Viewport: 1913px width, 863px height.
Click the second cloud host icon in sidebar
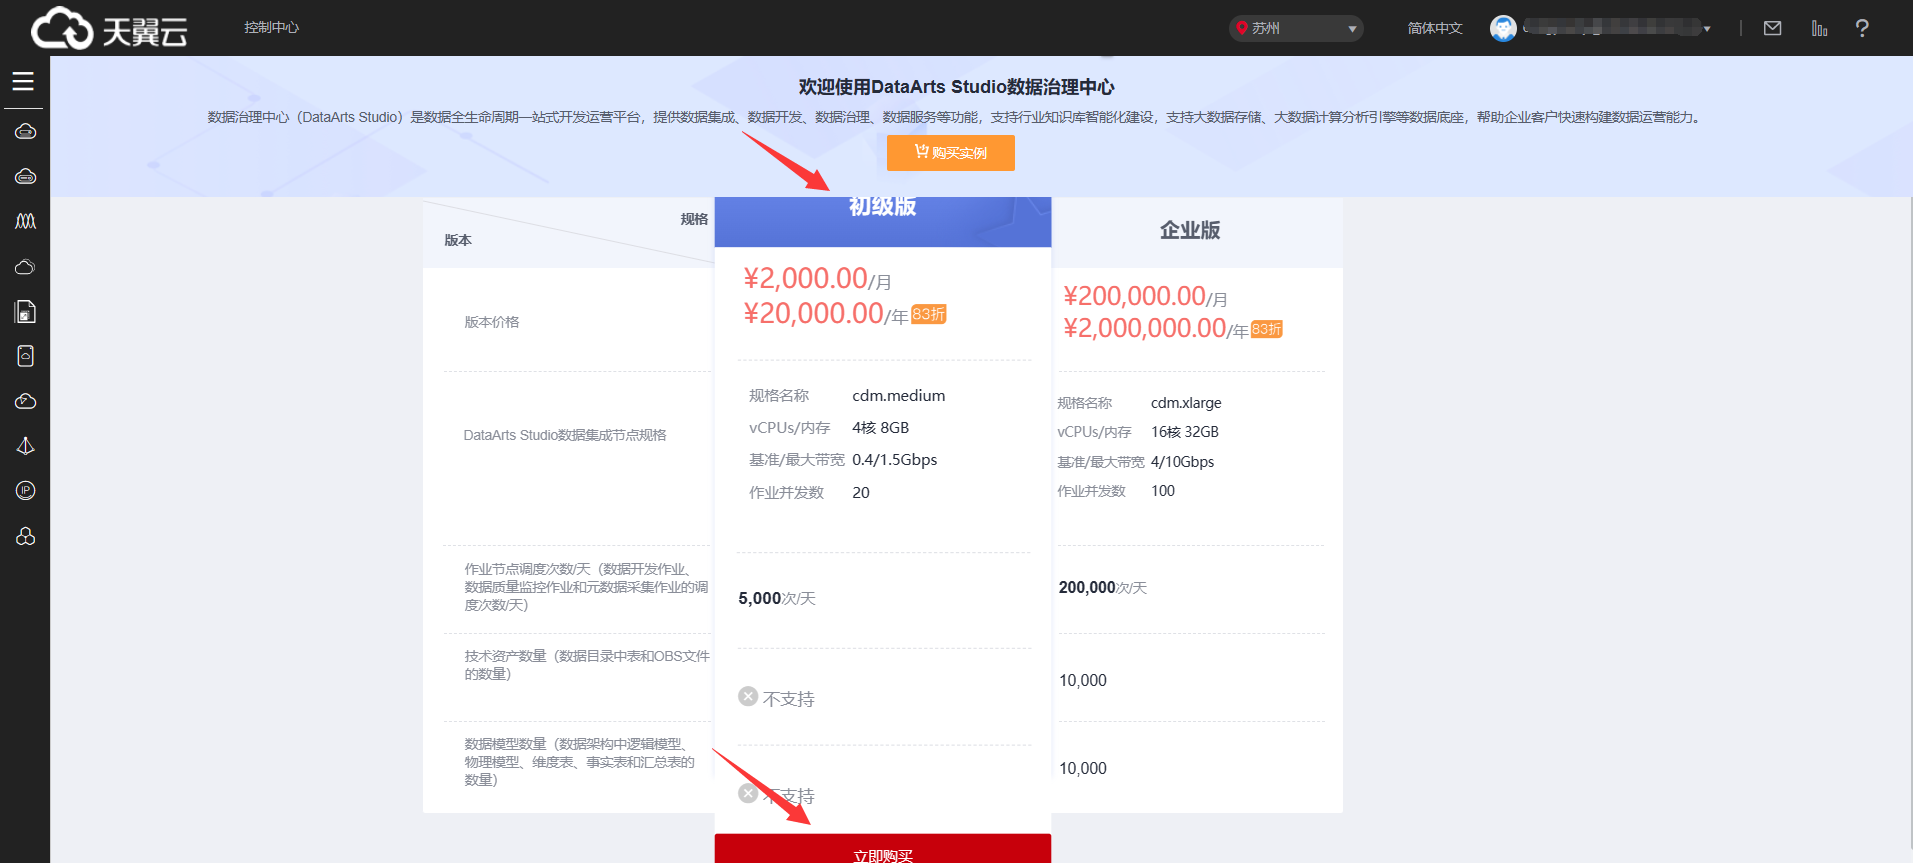pos(26,177)
